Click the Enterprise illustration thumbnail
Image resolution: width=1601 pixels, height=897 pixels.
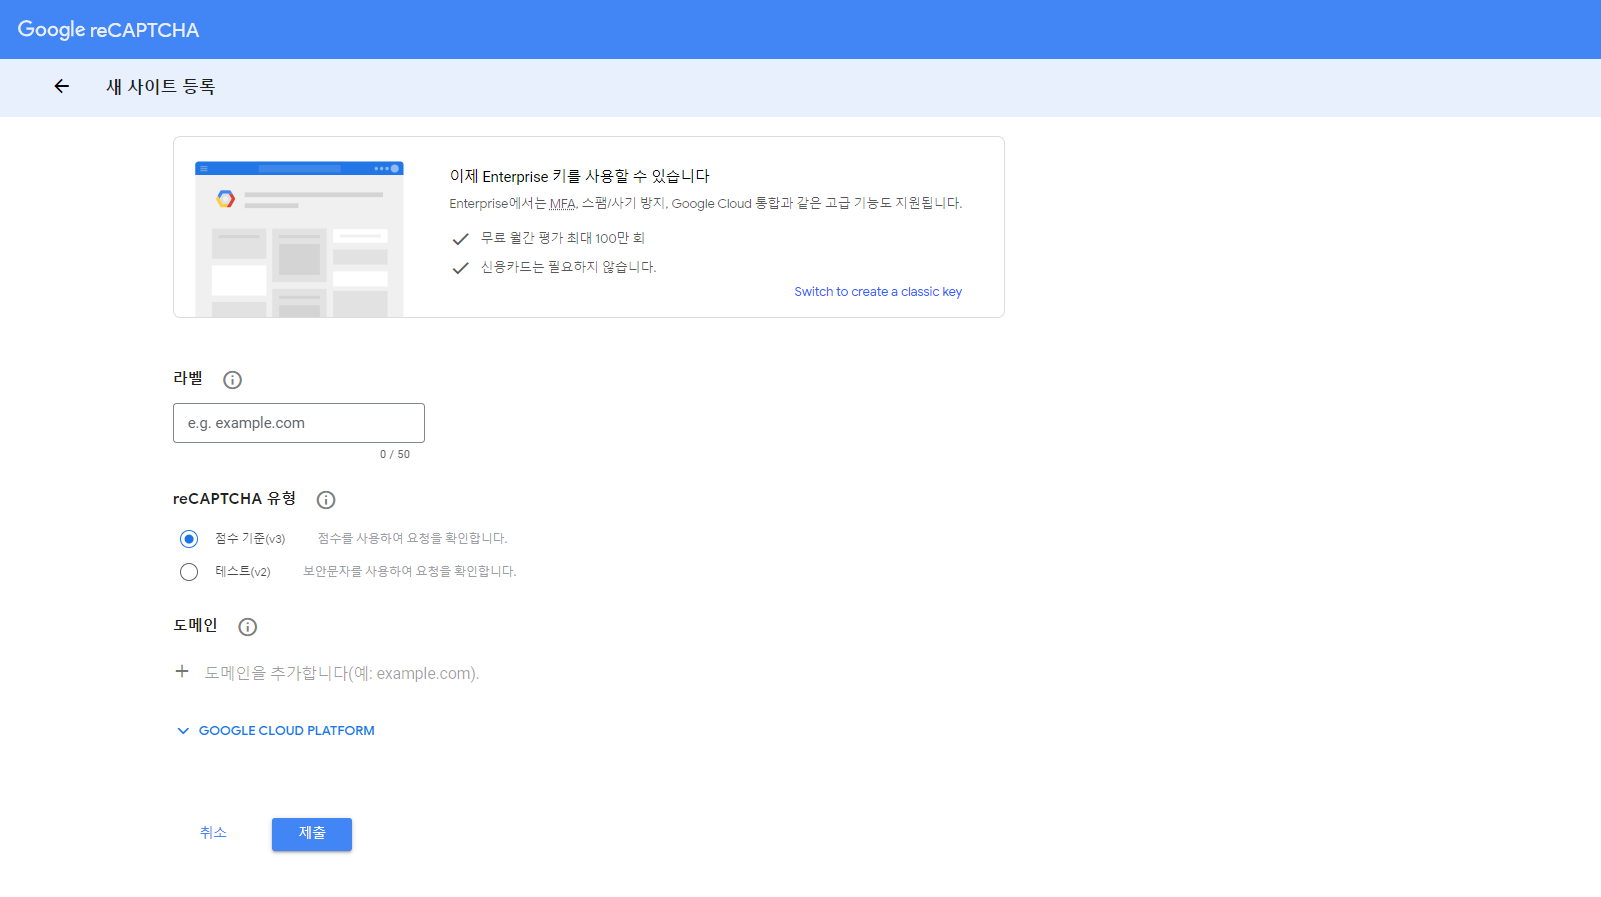click(299, 239)
